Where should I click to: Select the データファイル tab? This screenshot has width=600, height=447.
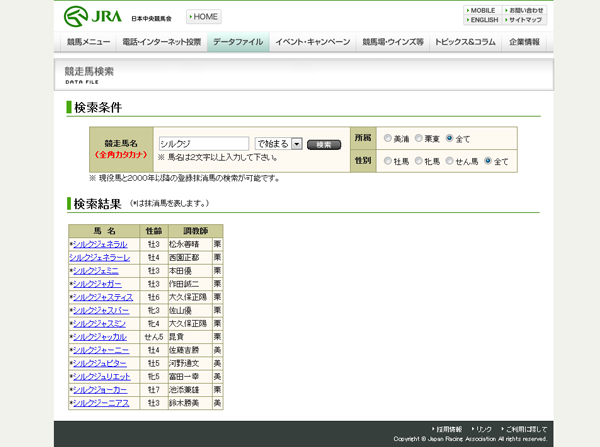[238, 42]
